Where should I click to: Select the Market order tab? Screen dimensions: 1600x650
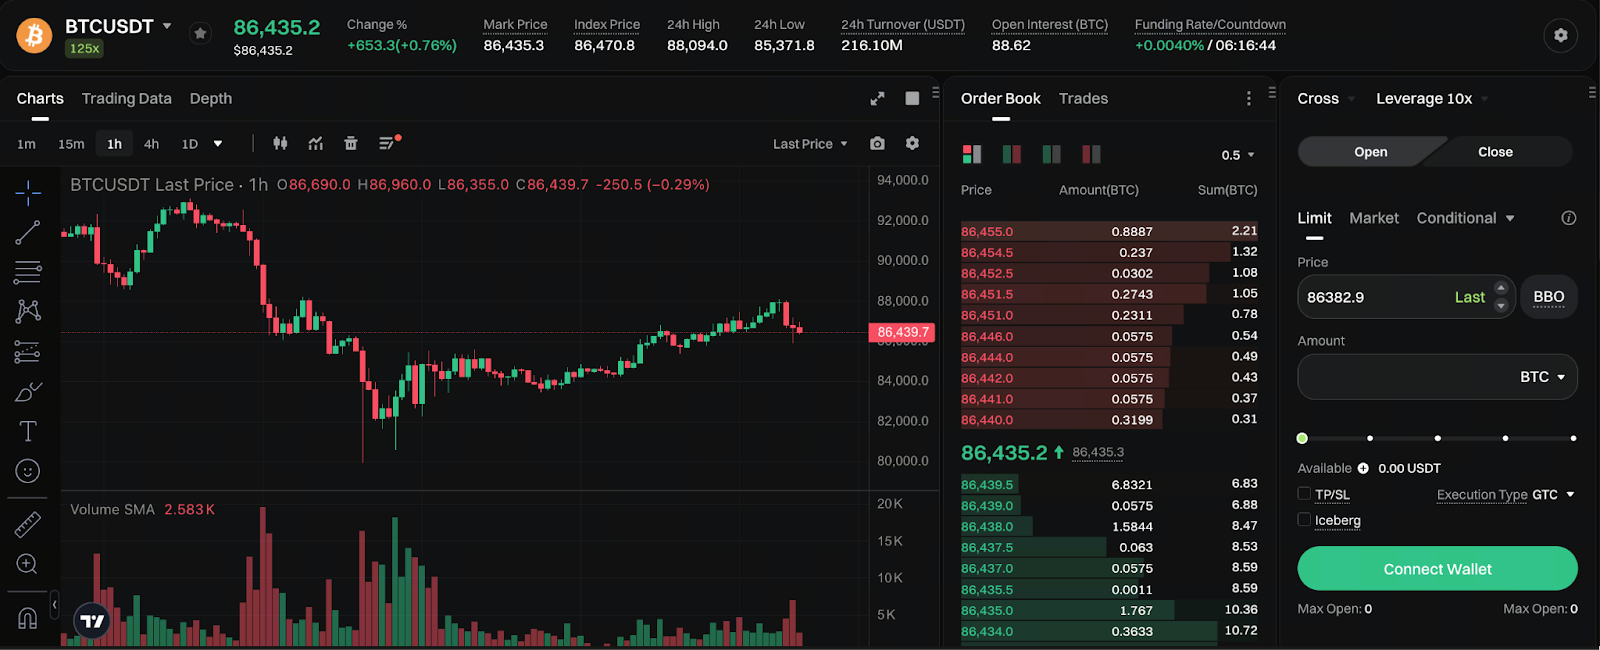click(x=1374, y=218)
